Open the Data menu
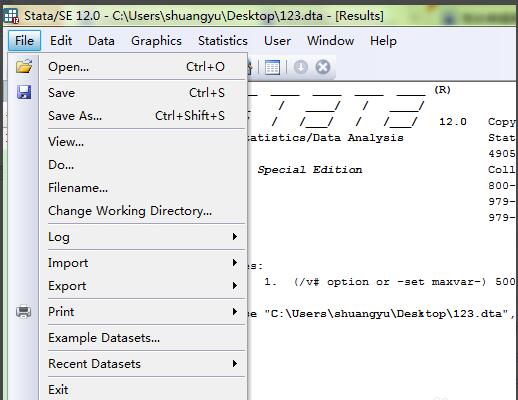Screen dimensions: 518x400 tap(101, 41)
